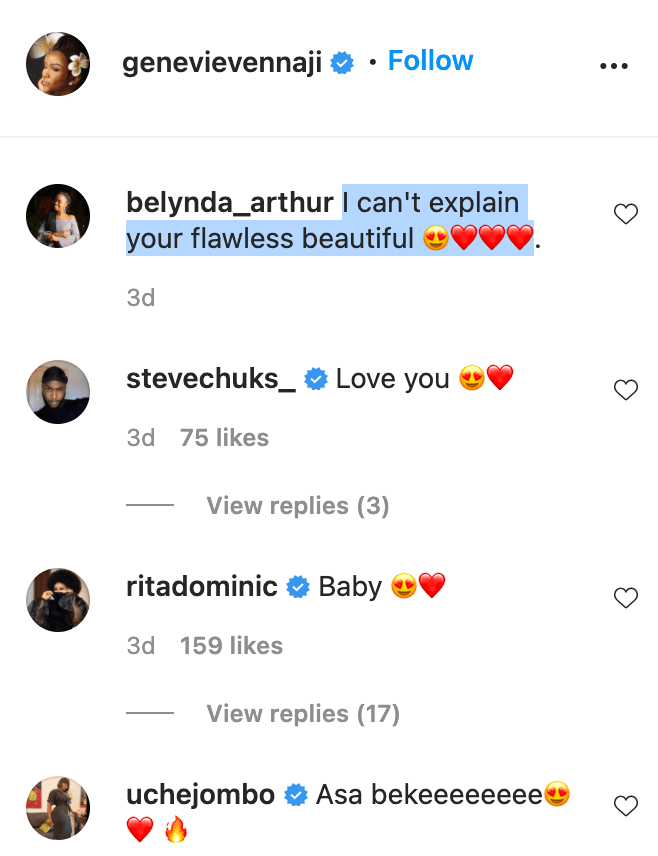Open the three-dot more options menu
This screenshot has height=856, width=658.
point(613,65)
